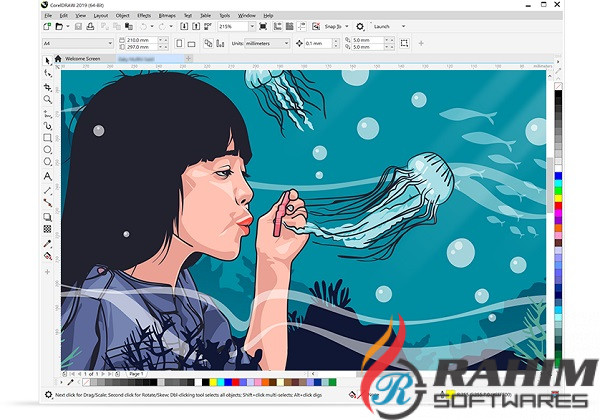600x420 pixels.
Task: Toggle Current Page layout button
Action: (220, 43)
